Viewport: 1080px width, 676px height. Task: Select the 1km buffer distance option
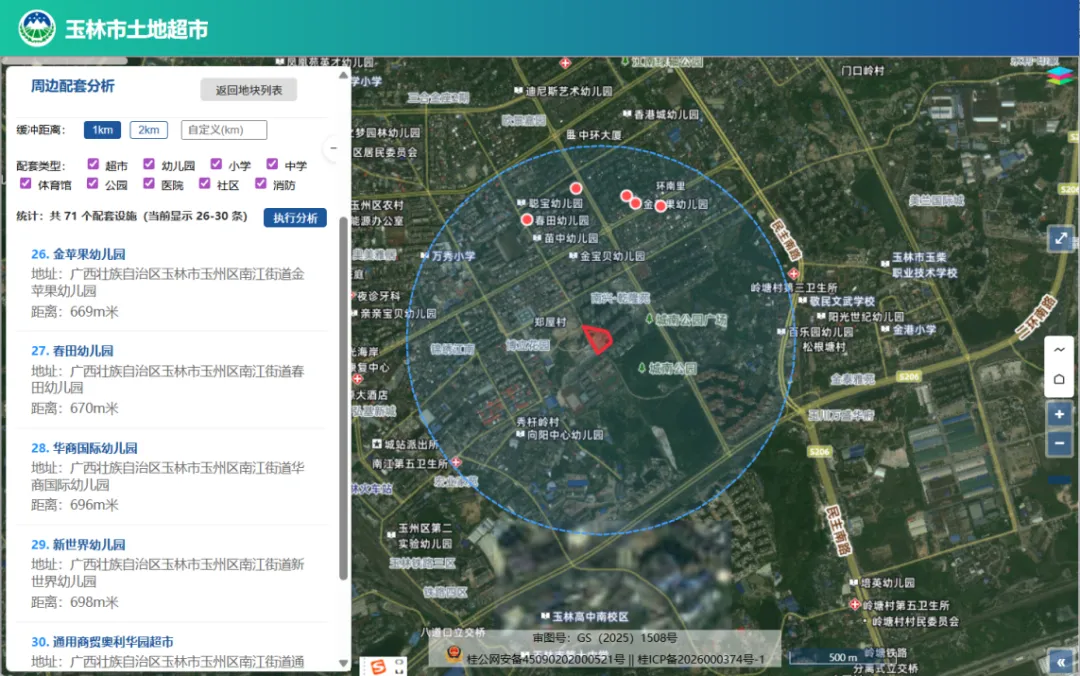point(103,130)
